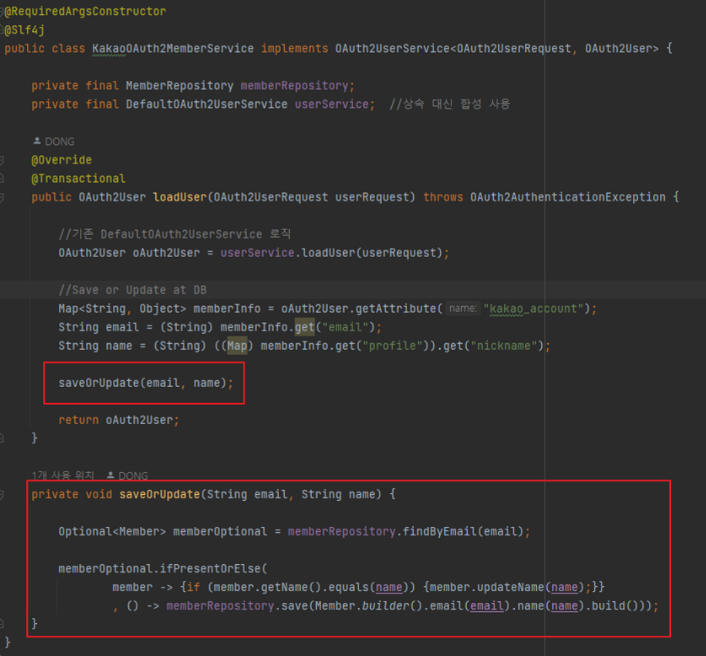The height and width of the screenshot is (656, 706).
Task: Click the return keyword
Action: tap(78, 420)
